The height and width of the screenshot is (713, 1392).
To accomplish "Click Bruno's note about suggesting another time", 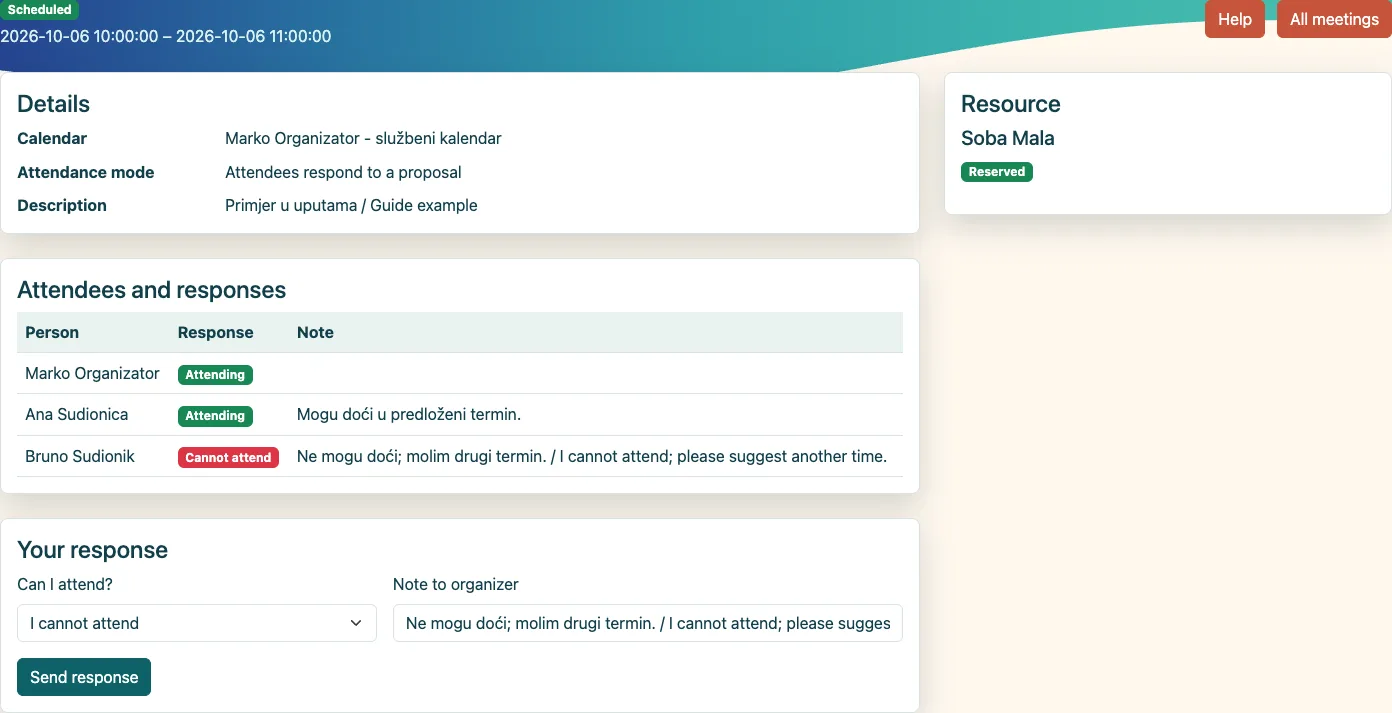I will click(x=592, y=457).
